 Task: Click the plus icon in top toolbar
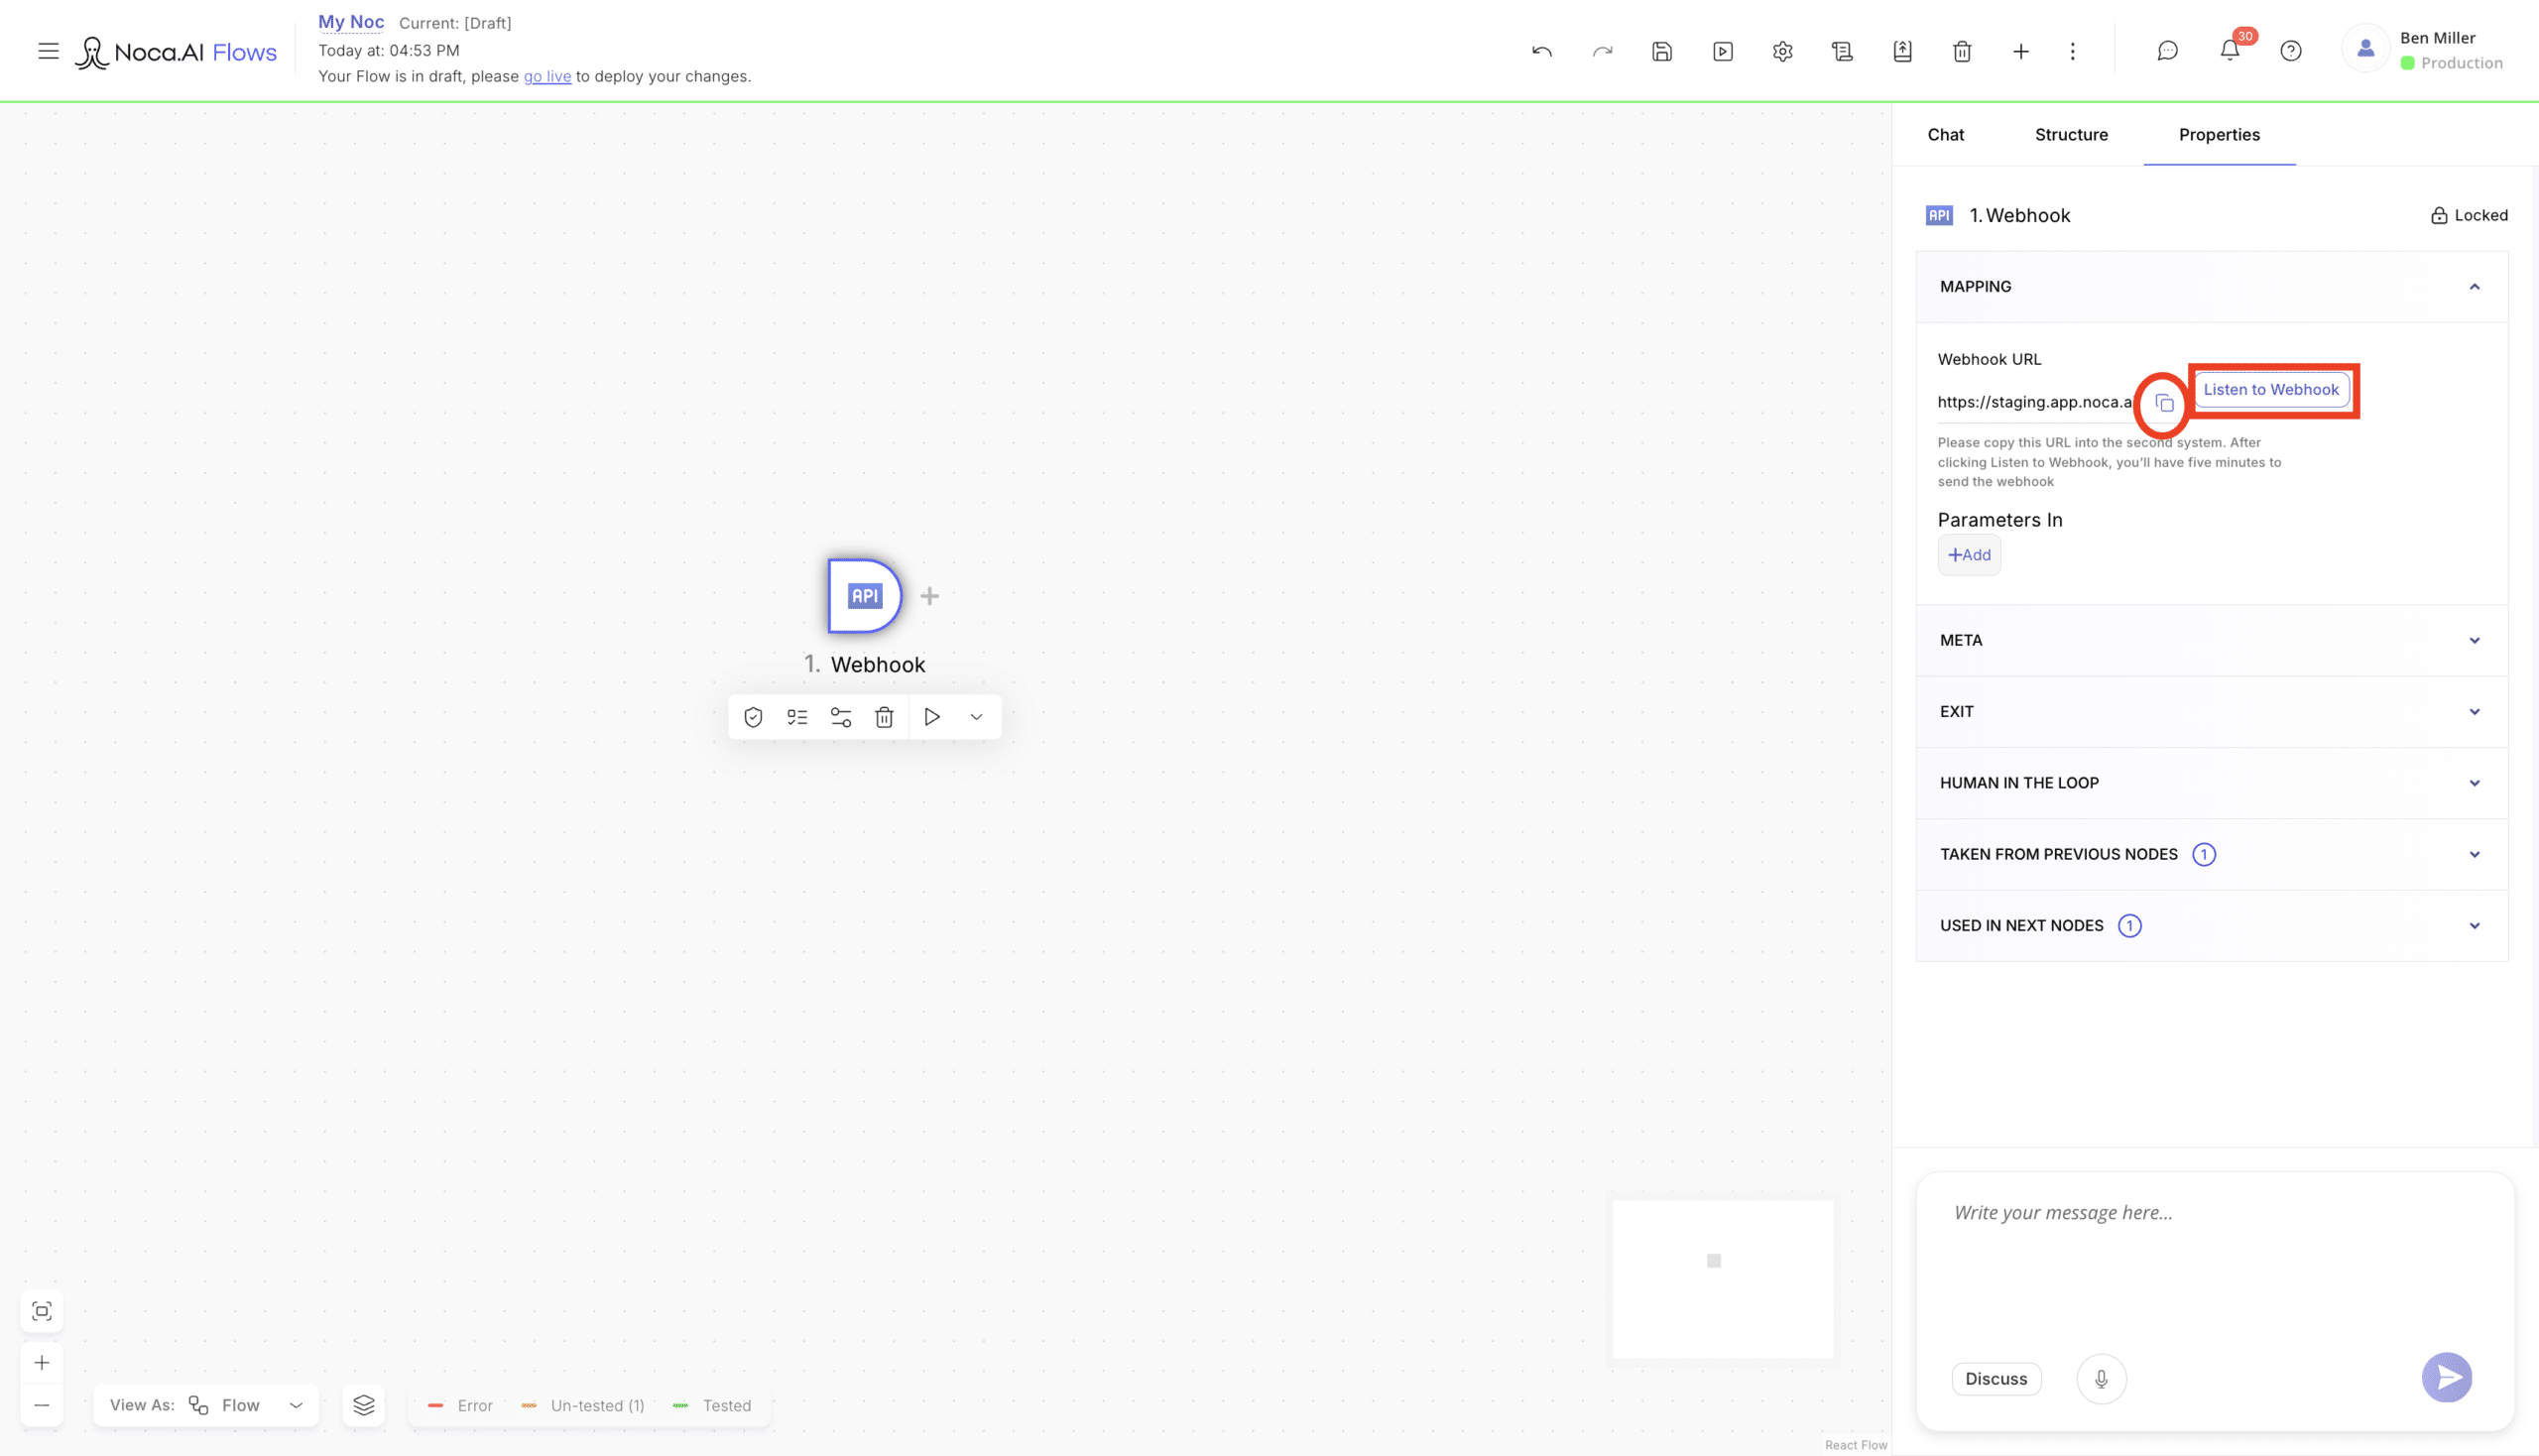click(2021, 51)
